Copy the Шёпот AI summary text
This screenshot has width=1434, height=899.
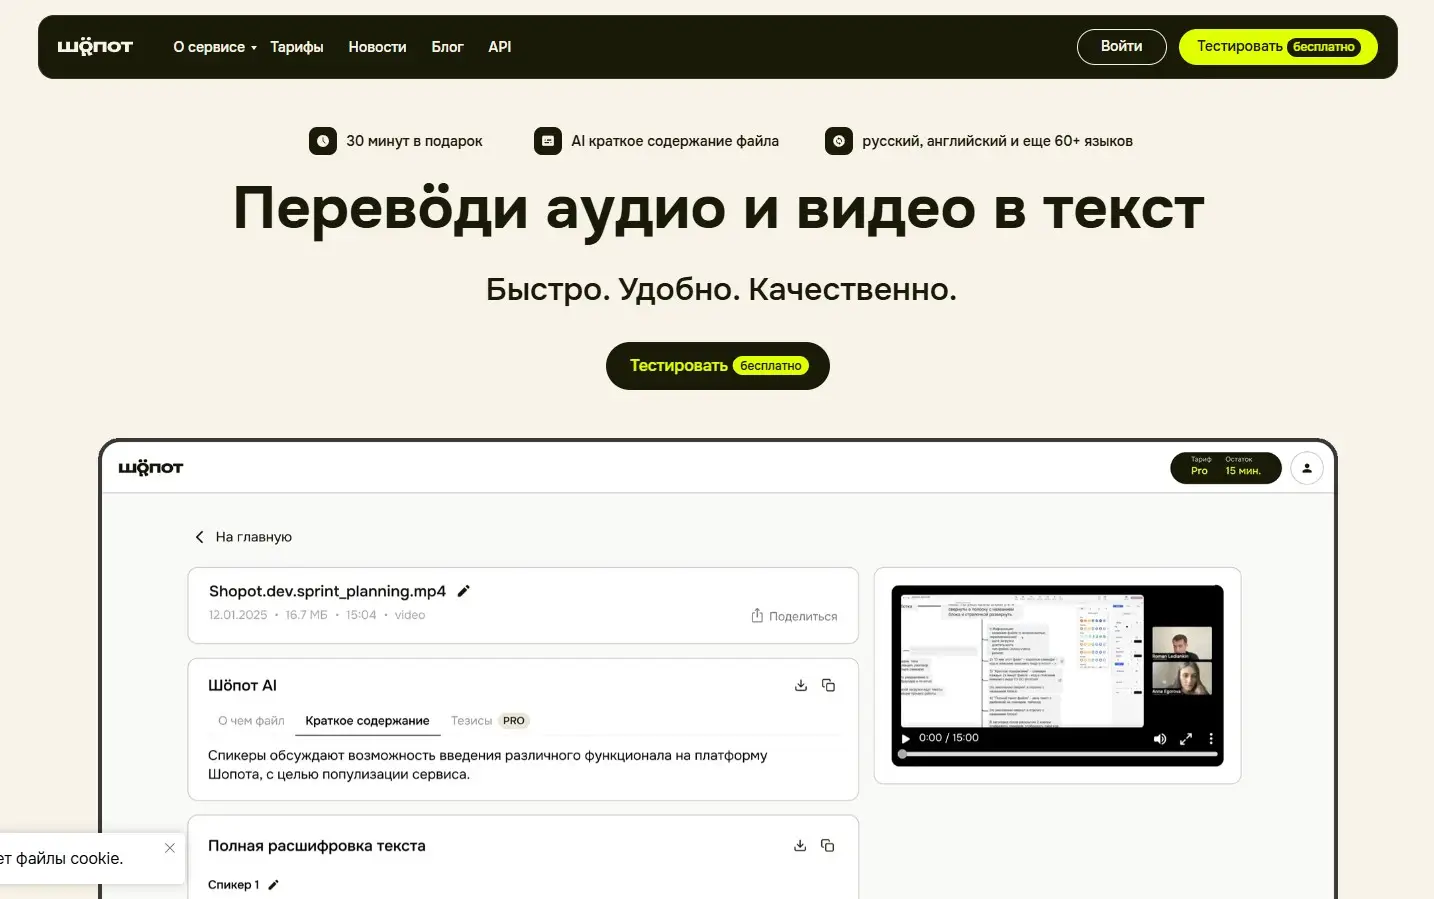pos(828,685)
